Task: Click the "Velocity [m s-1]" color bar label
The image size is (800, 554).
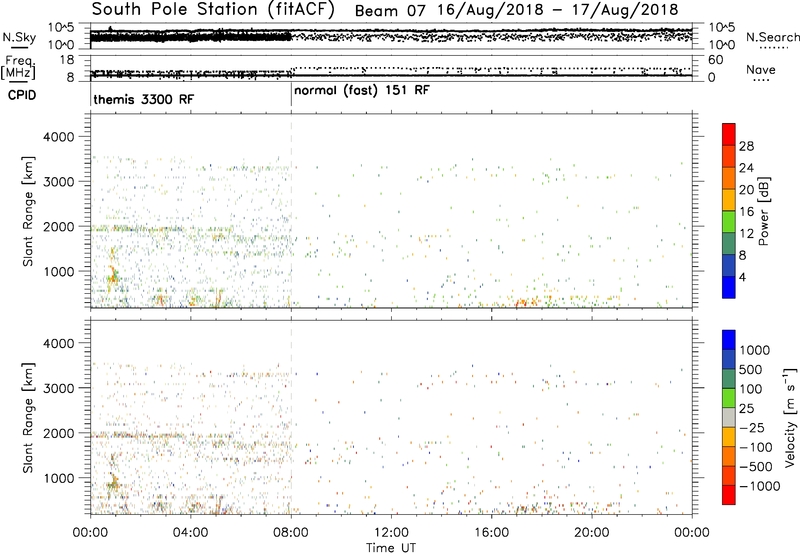Action: [x=790, y=417]
